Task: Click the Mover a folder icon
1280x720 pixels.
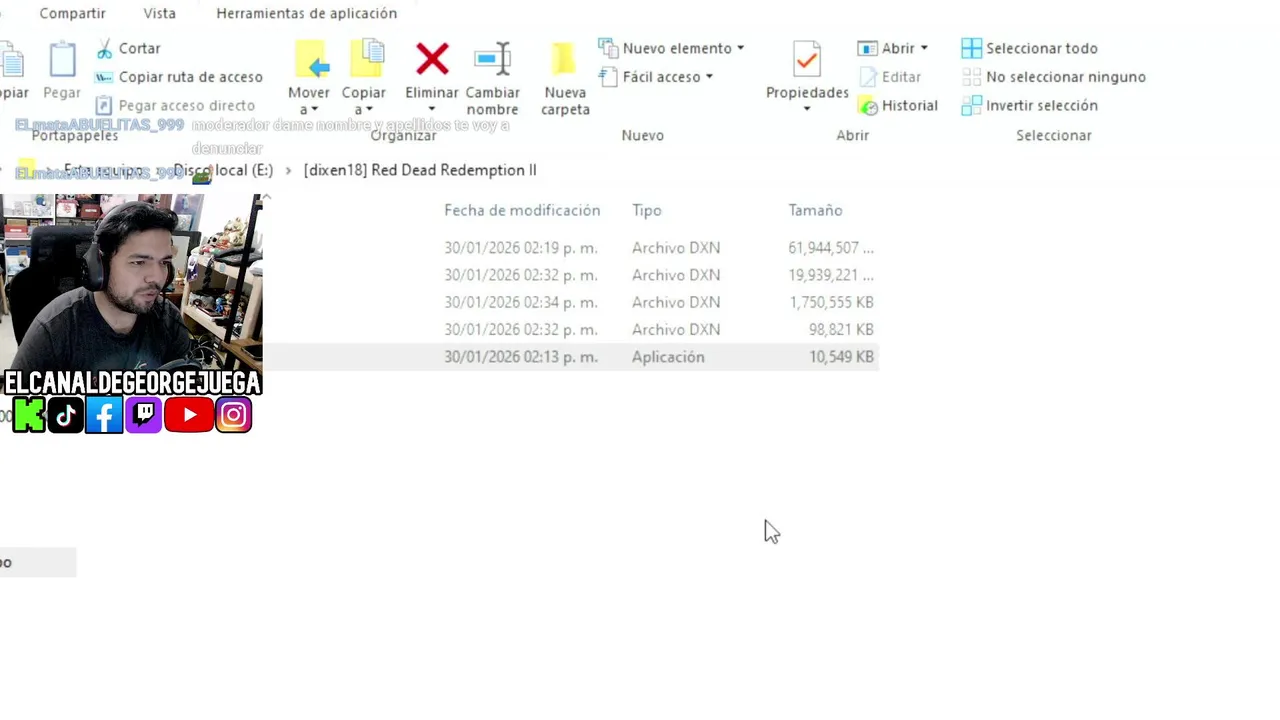Action: coord(312,60)
